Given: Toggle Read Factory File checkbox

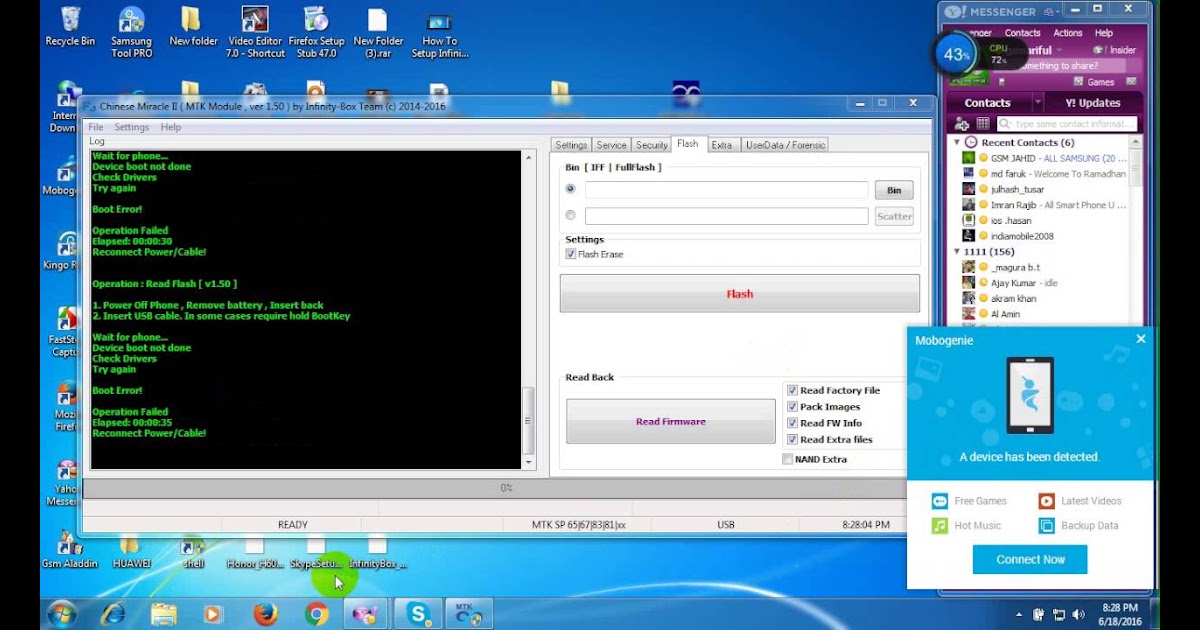Looking at the screenshot, I should [792, 390].
